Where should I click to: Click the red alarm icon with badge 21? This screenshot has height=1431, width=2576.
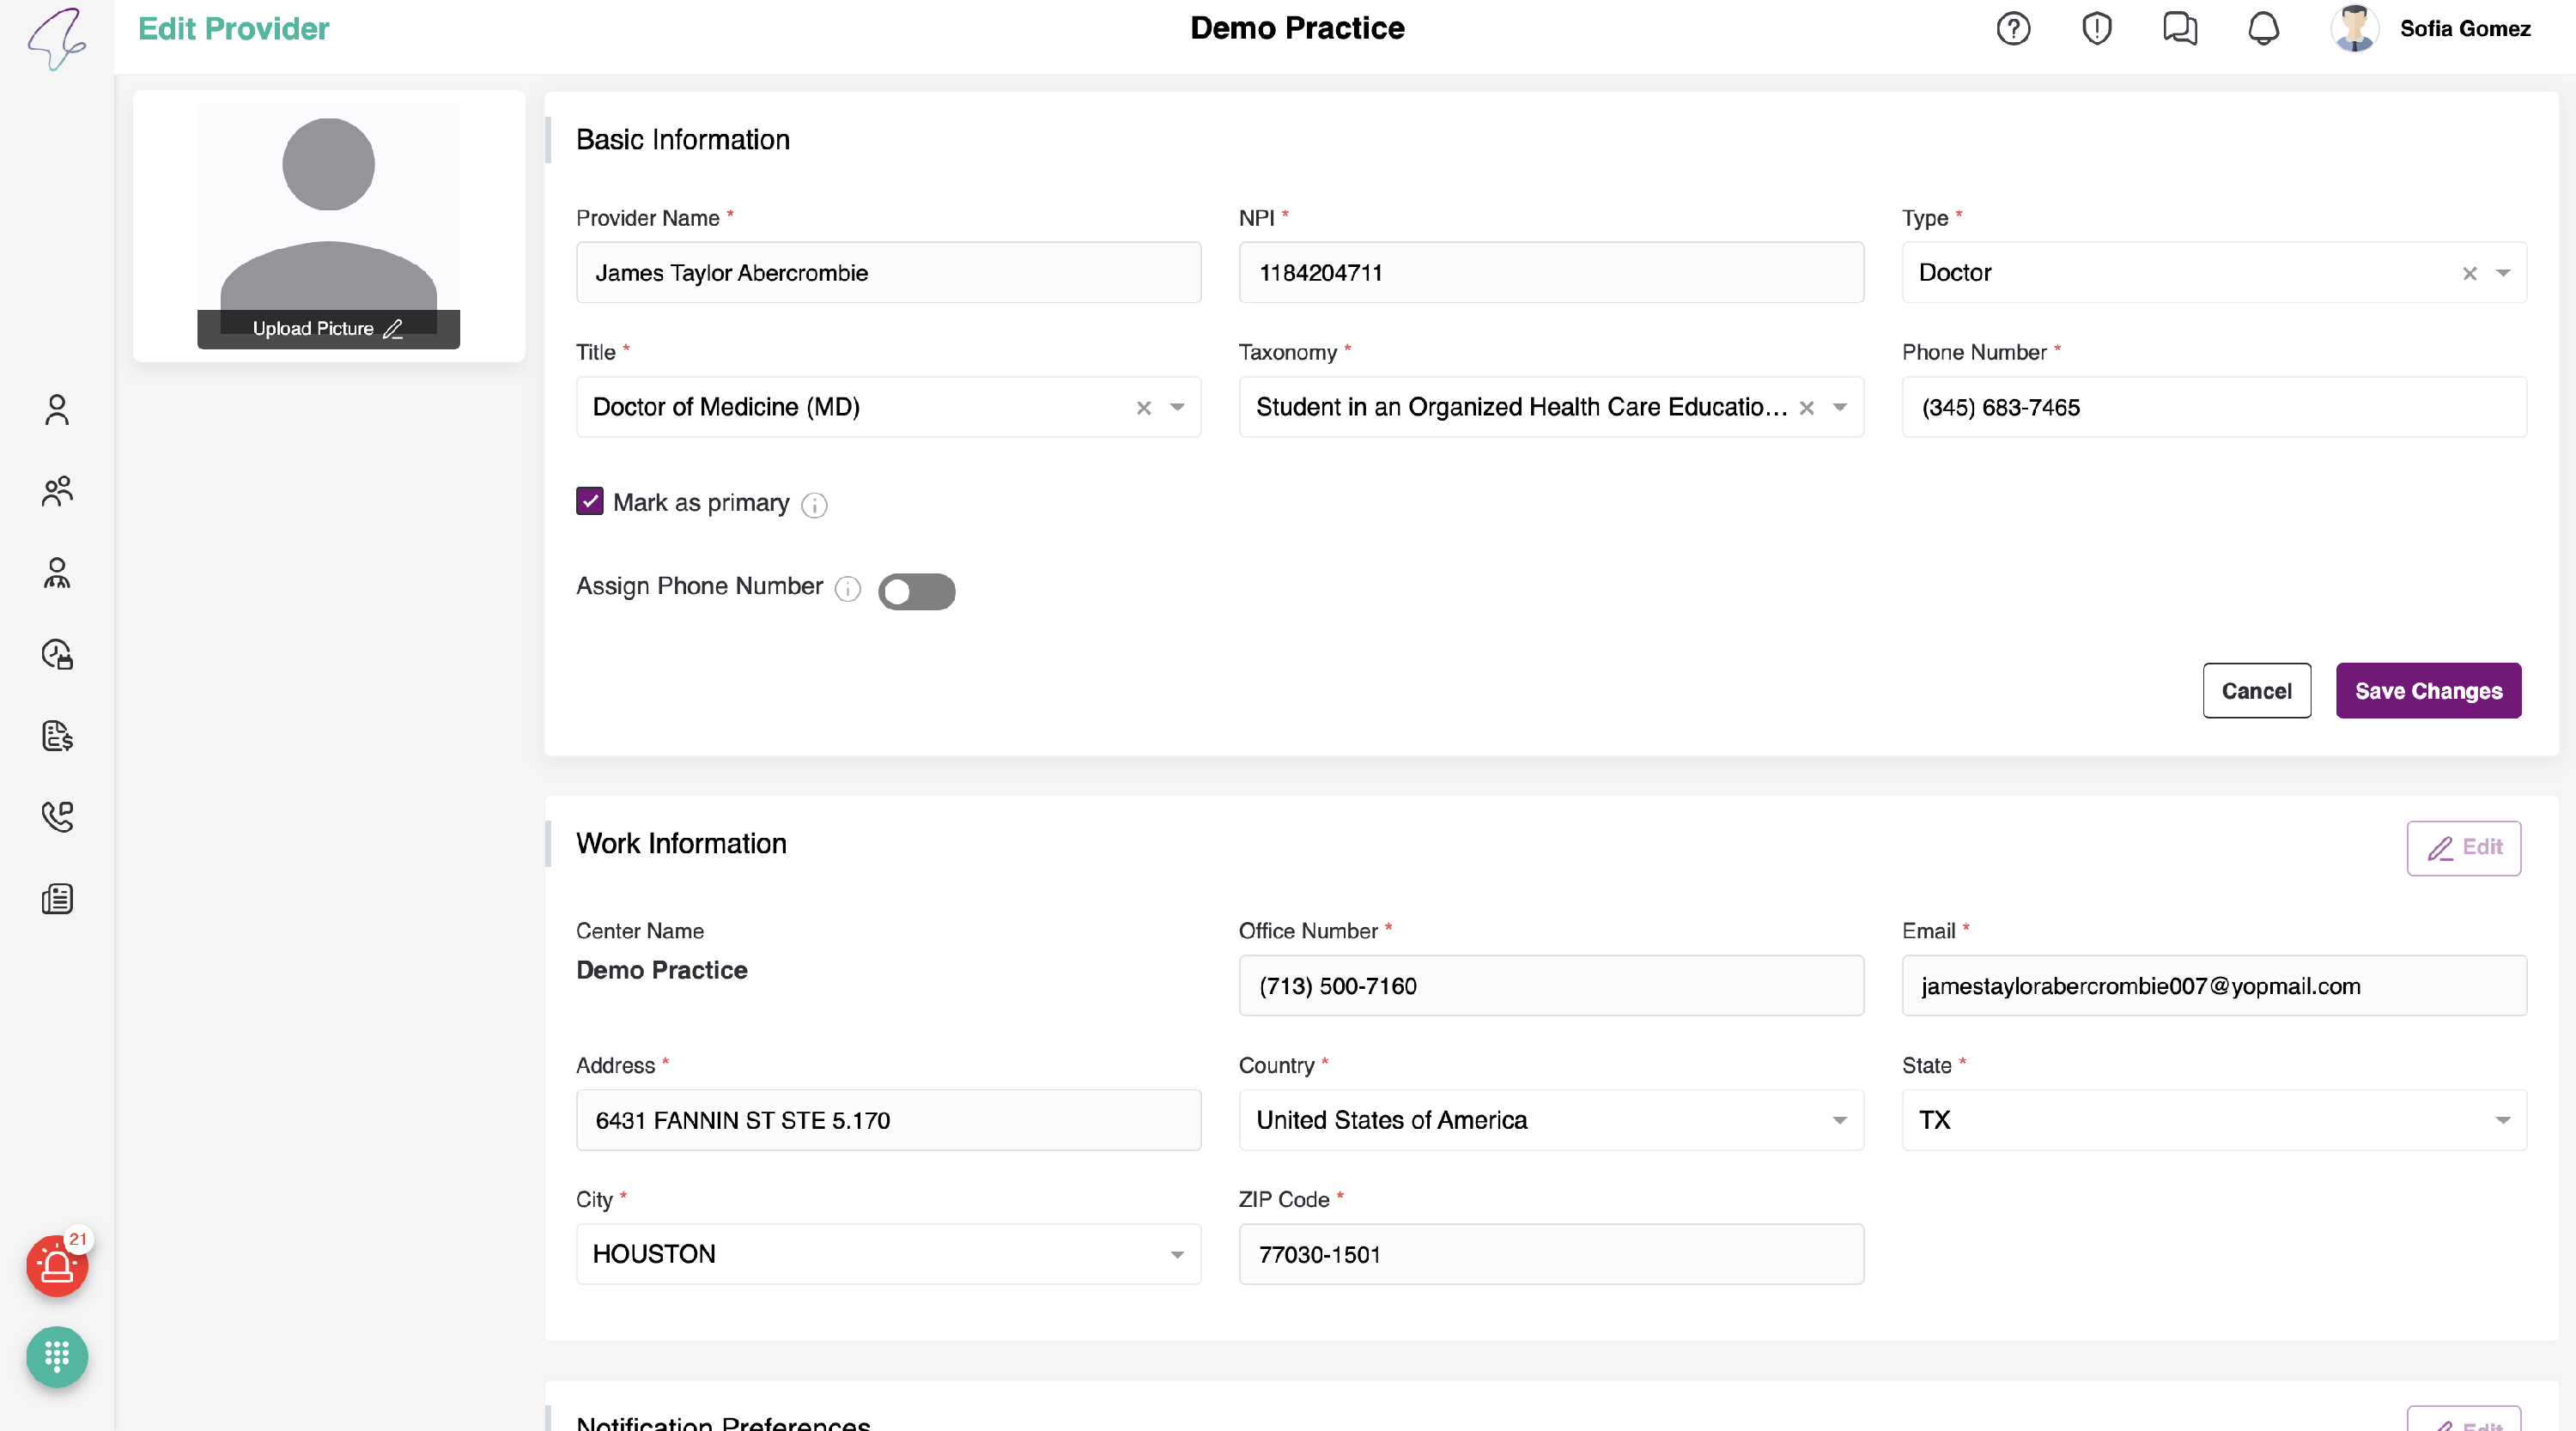coord(57,1266)
